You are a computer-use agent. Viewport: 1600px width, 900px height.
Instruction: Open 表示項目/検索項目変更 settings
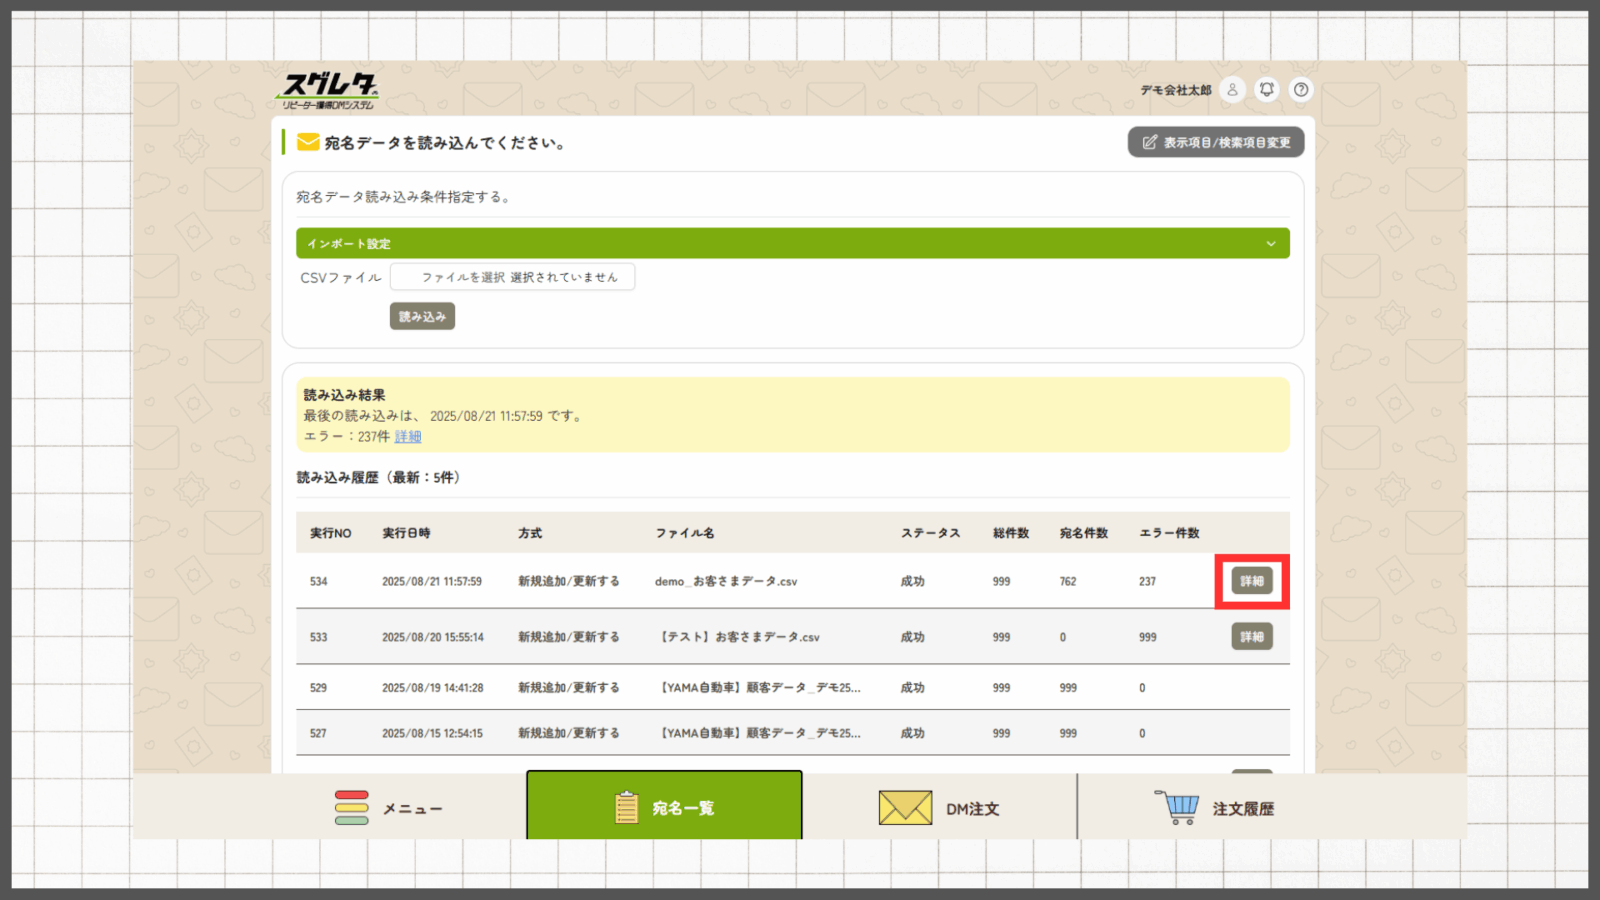click(x=1216, y=142)
